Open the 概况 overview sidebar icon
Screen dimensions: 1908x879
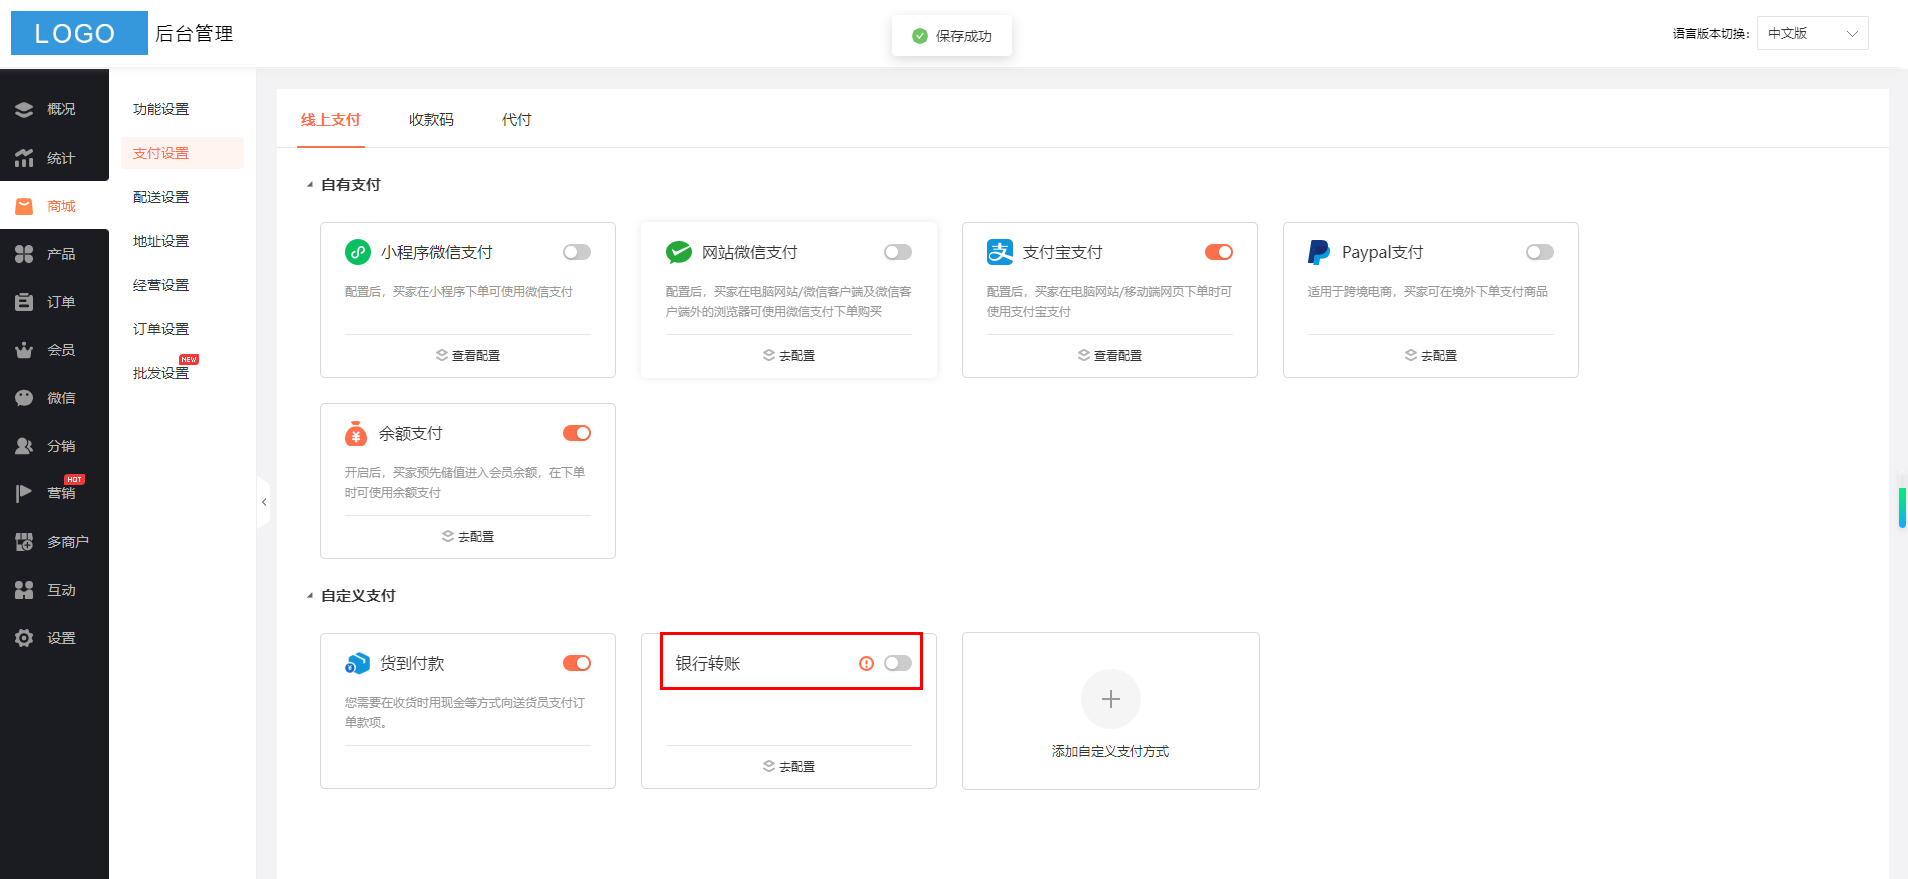tap(24, 110)
